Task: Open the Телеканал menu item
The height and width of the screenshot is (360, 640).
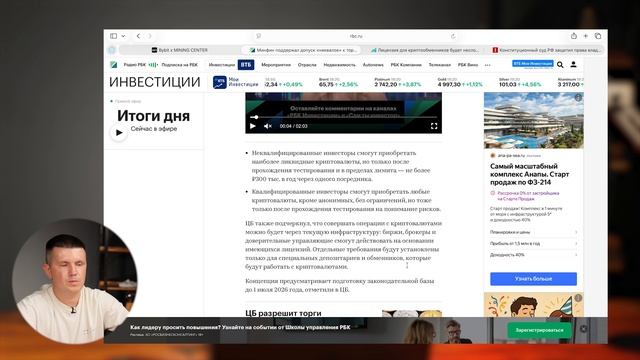Action: click(440, 64)
